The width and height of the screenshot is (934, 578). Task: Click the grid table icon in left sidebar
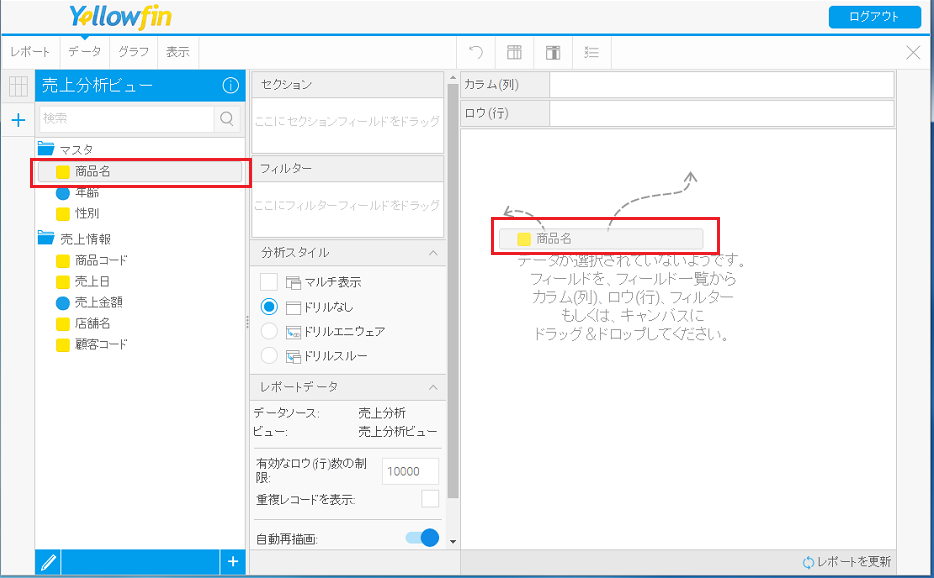pos(17,87)
